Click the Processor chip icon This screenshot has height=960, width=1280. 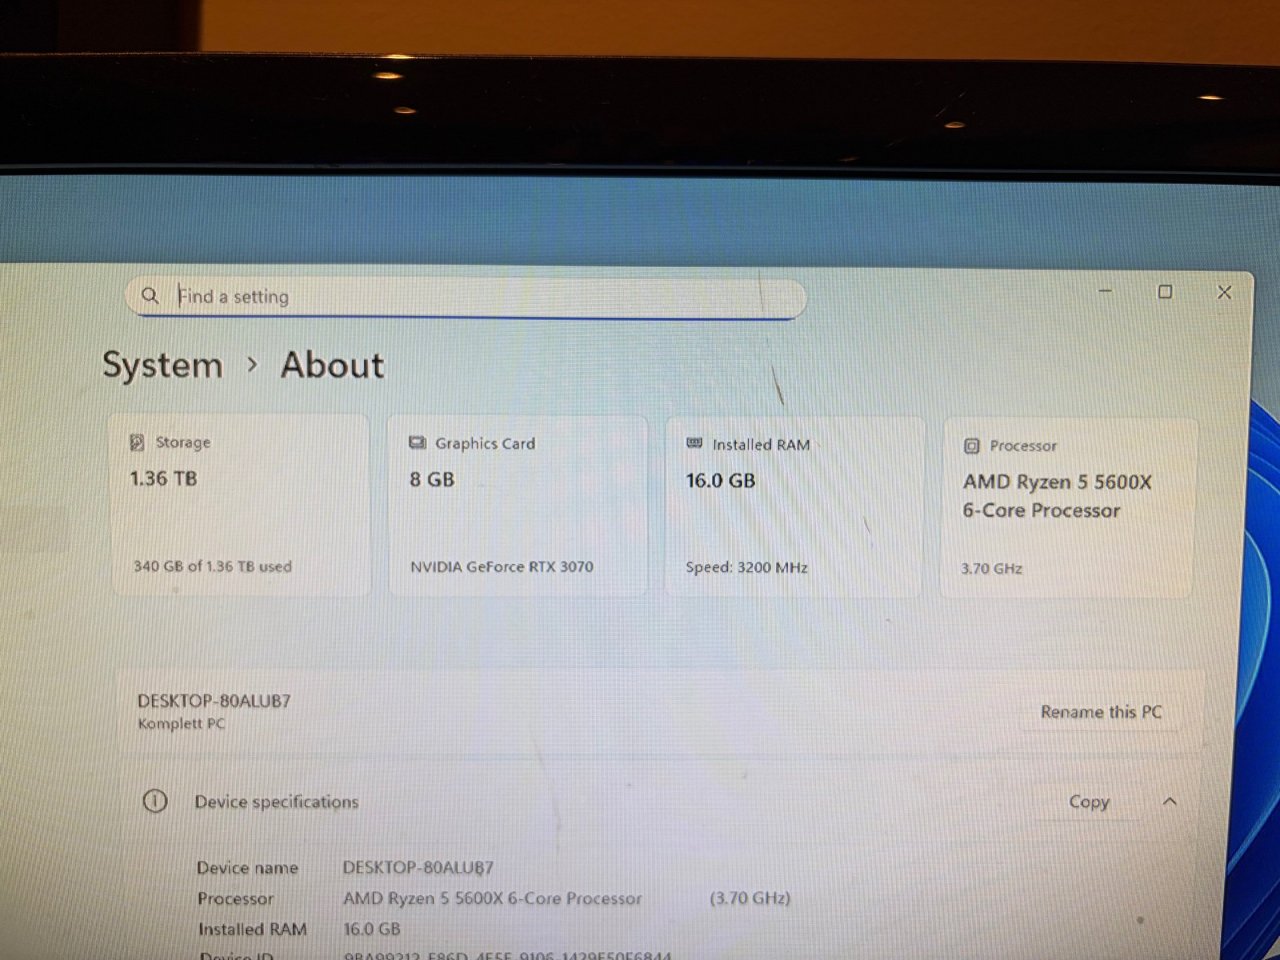(971, 446)
